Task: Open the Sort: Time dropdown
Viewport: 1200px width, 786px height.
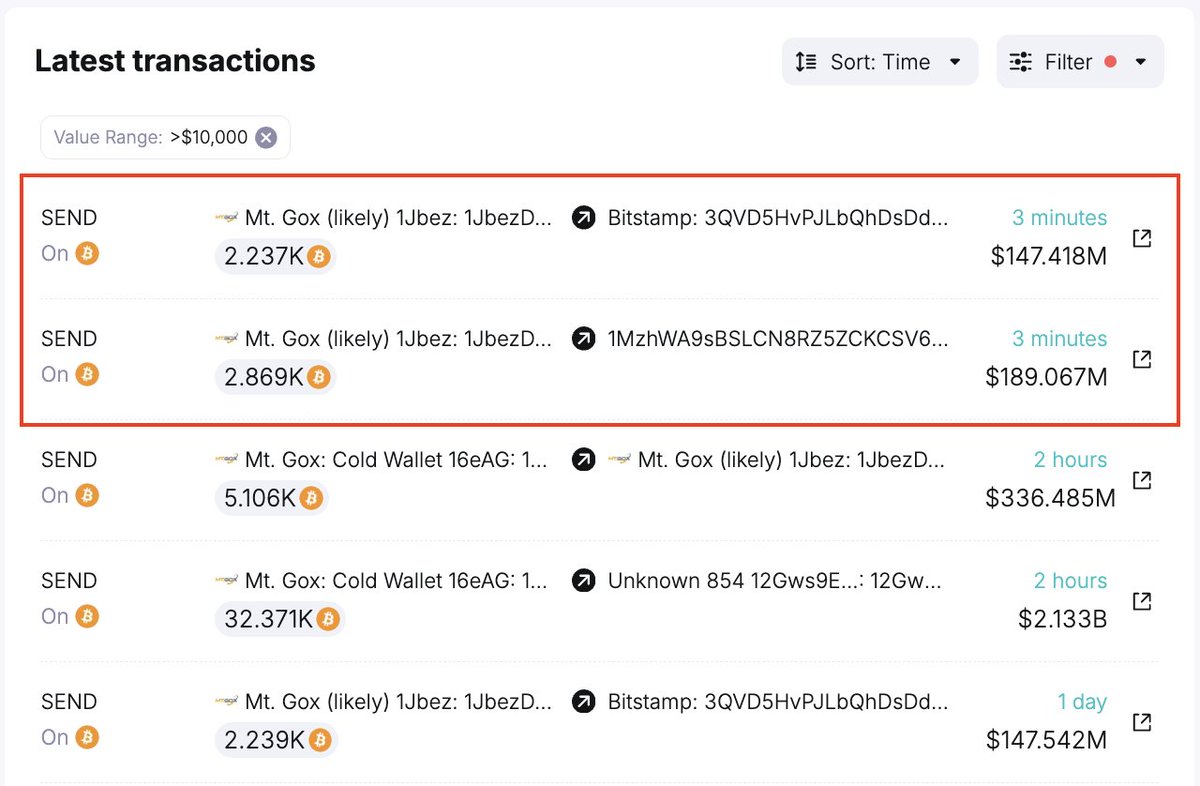Action: (880, 62)
